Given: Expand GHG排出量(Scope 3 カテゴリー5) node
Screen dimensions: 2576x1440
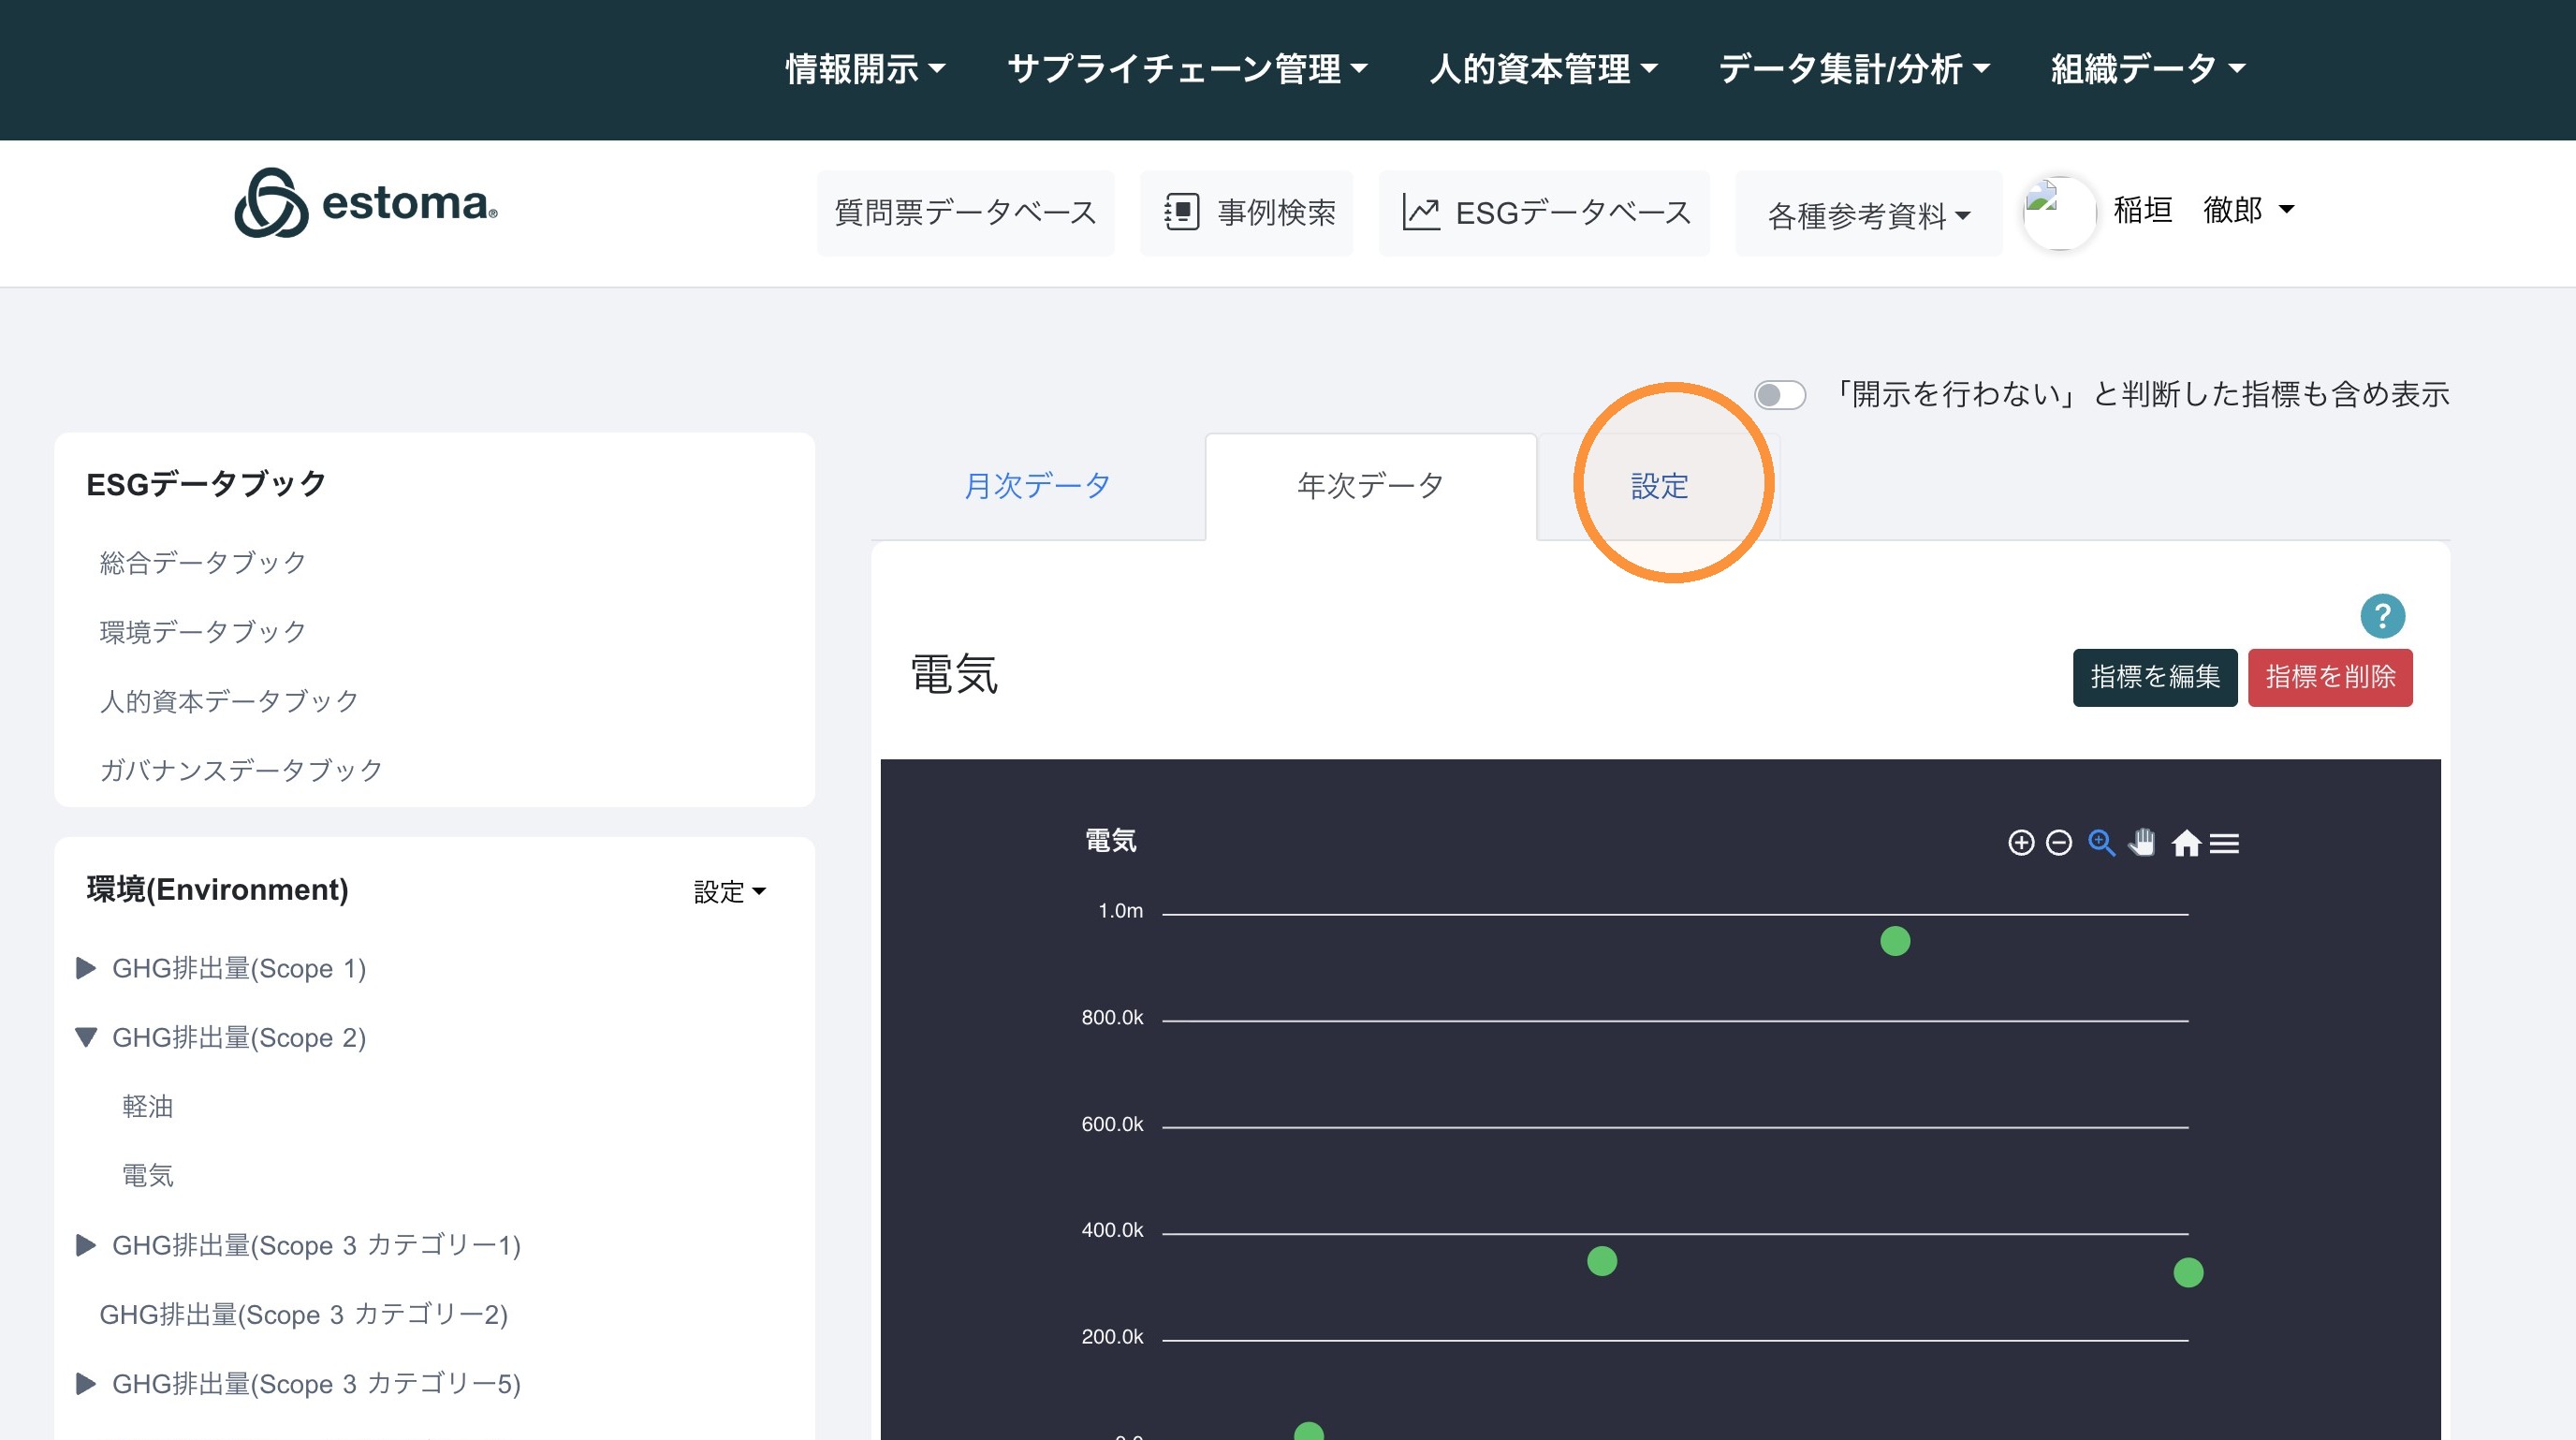Looking at the screenshot, I should [x=86, y=1384].
